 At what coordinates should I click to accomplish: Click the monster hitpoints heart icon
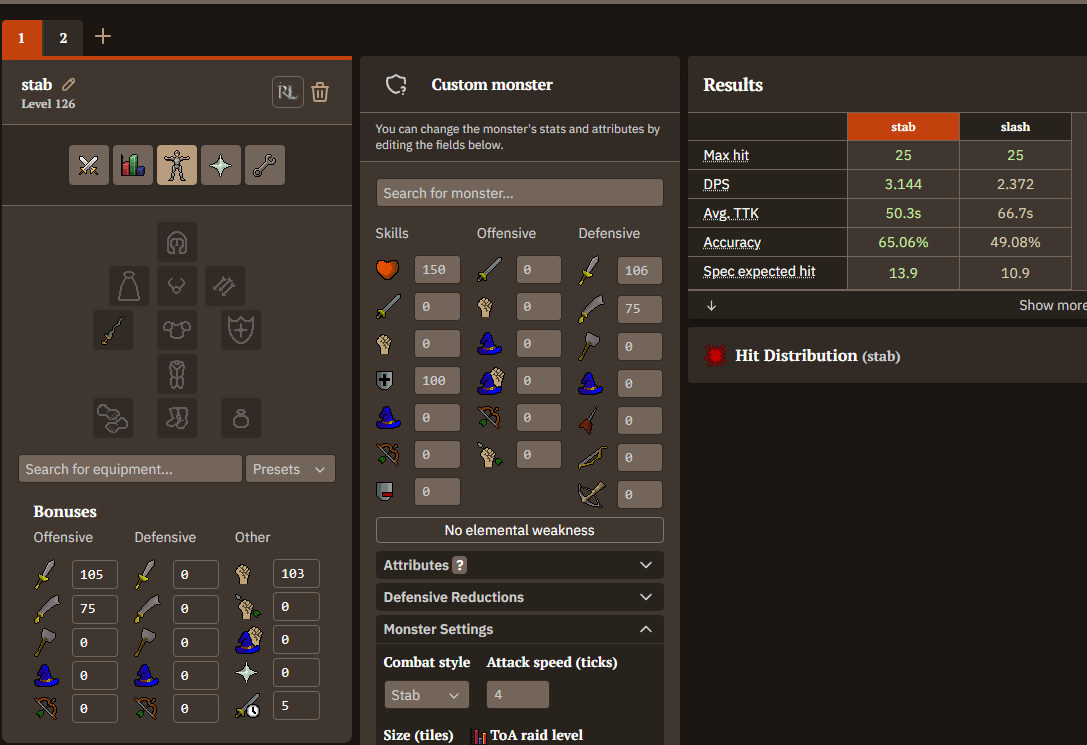point(388,270)
